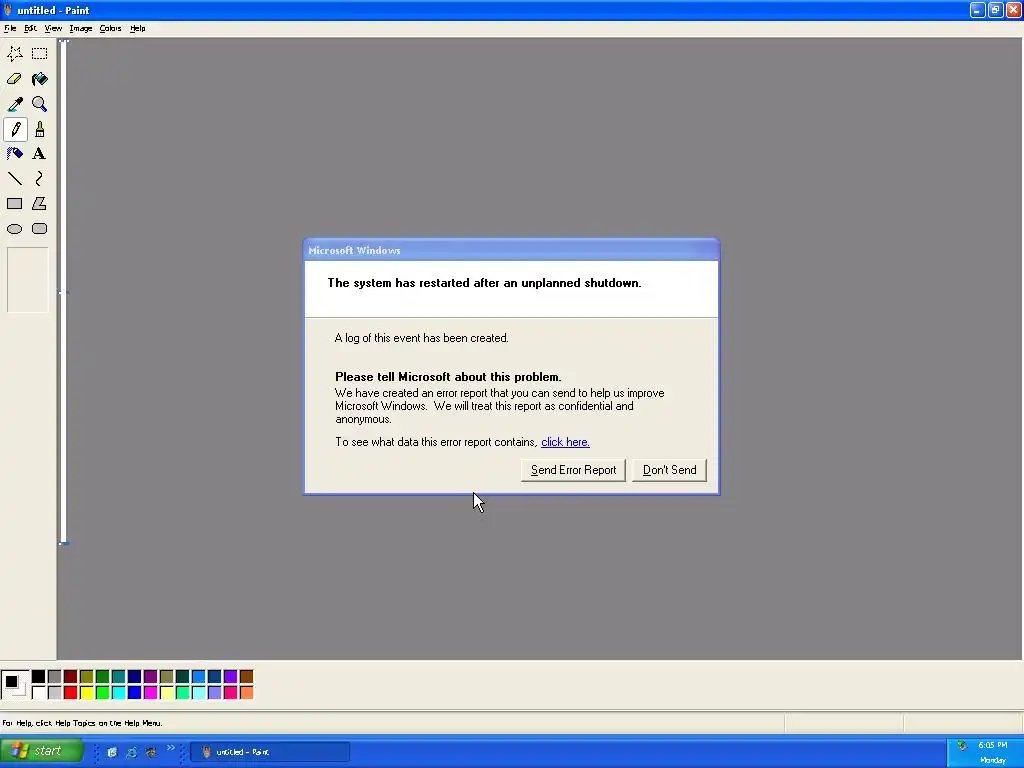This screenshot has width=1024, height=768.
Task: Click the untitled - Paint taskbar button
Action: (270, 752)
